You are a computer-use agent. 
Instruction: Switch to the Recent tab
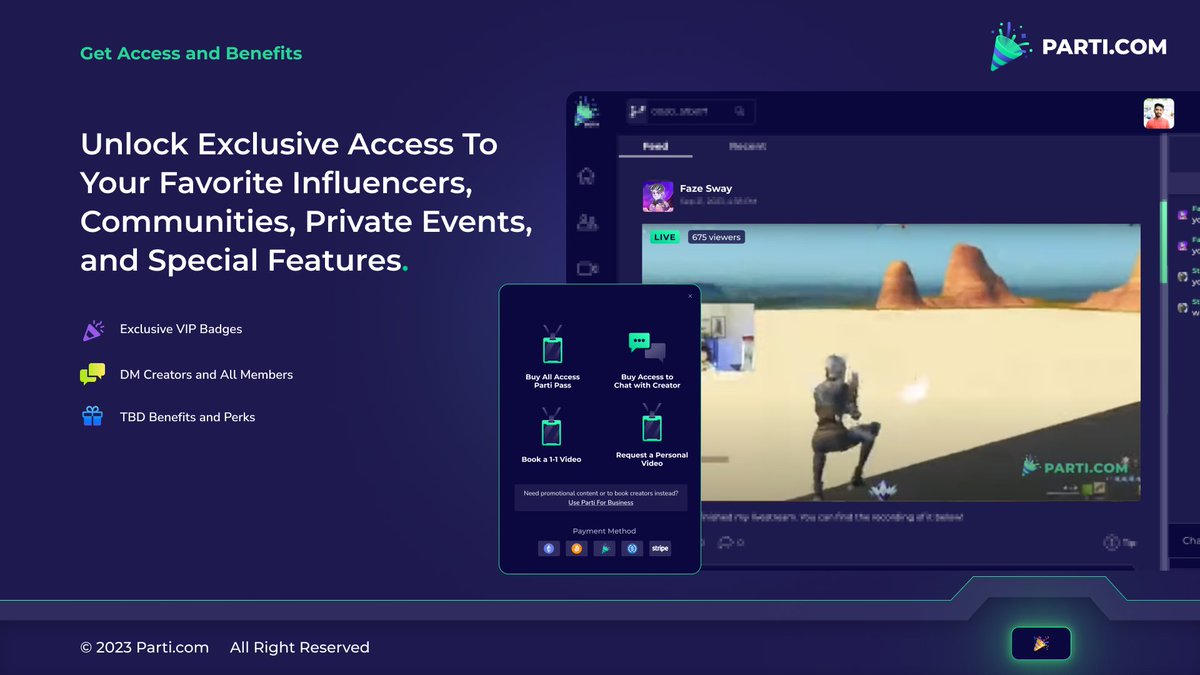(x=747, y=146)
